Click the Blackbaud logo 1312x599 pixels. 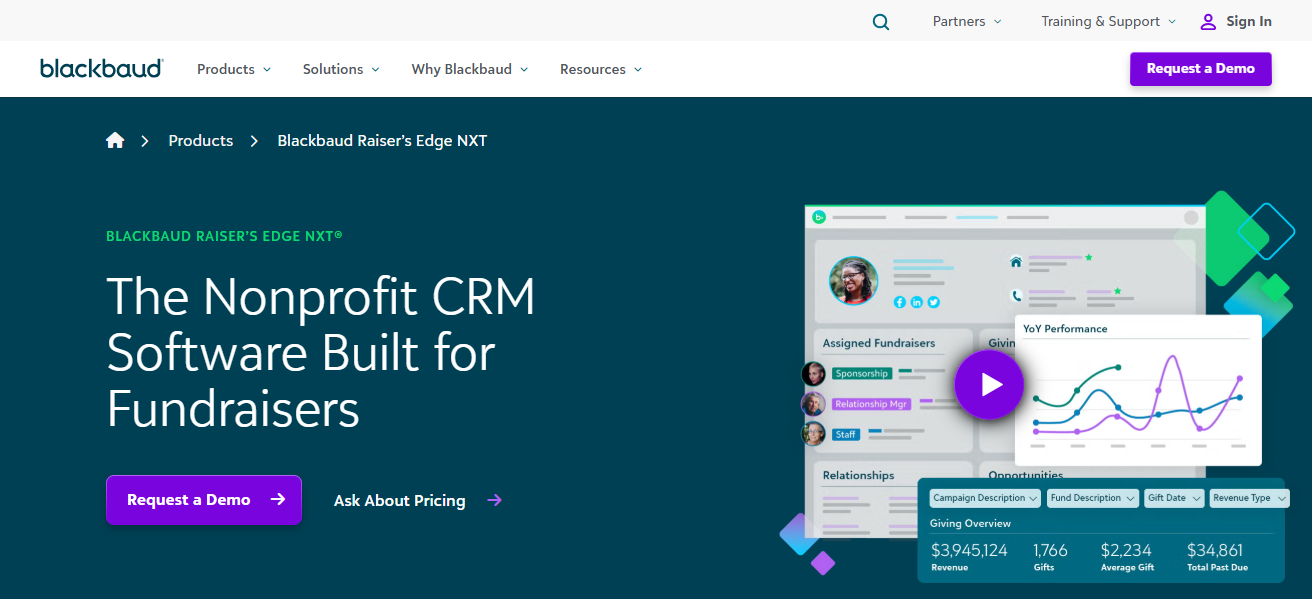pyautogui.click(x=102, y=68)
